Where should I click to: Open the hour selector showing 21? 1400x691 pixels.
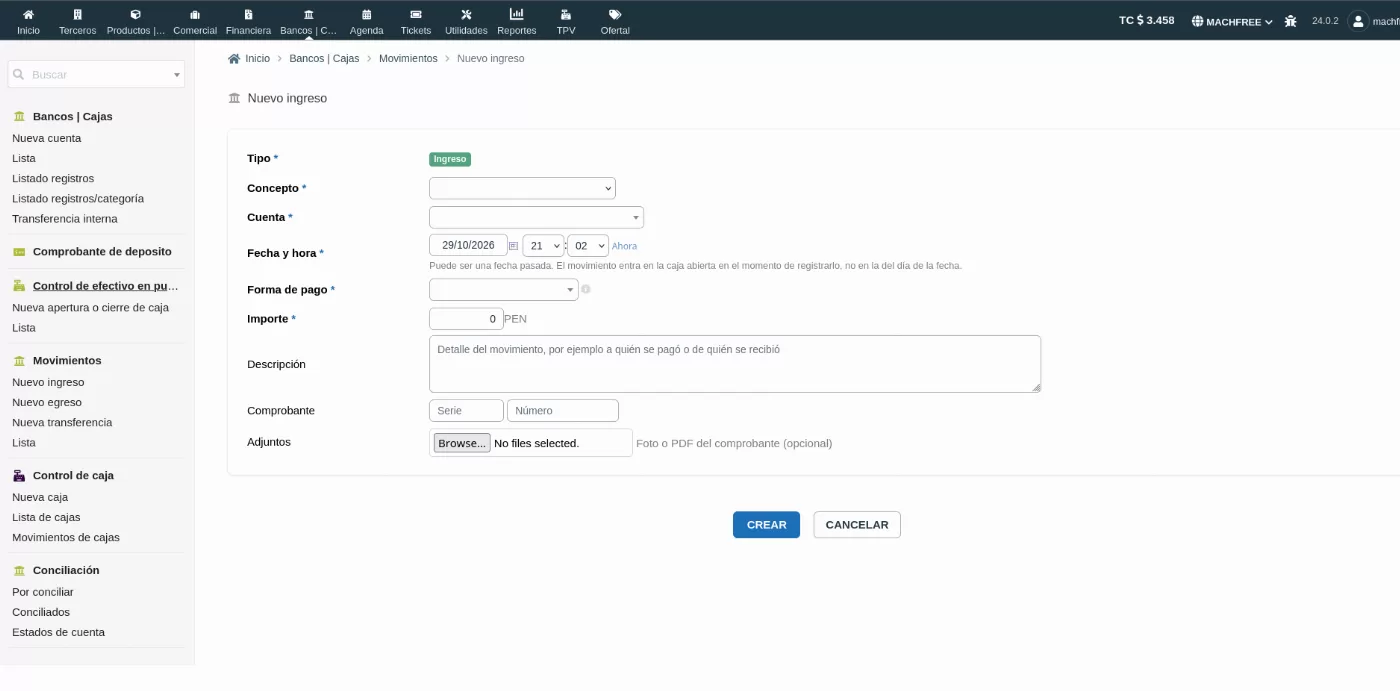tap(543, 245)
